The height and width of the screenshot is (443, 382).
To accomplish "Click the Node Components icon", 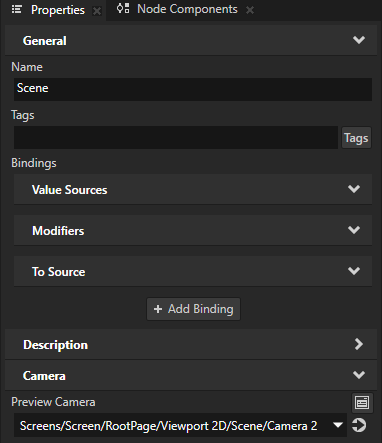I will point(123,9).
